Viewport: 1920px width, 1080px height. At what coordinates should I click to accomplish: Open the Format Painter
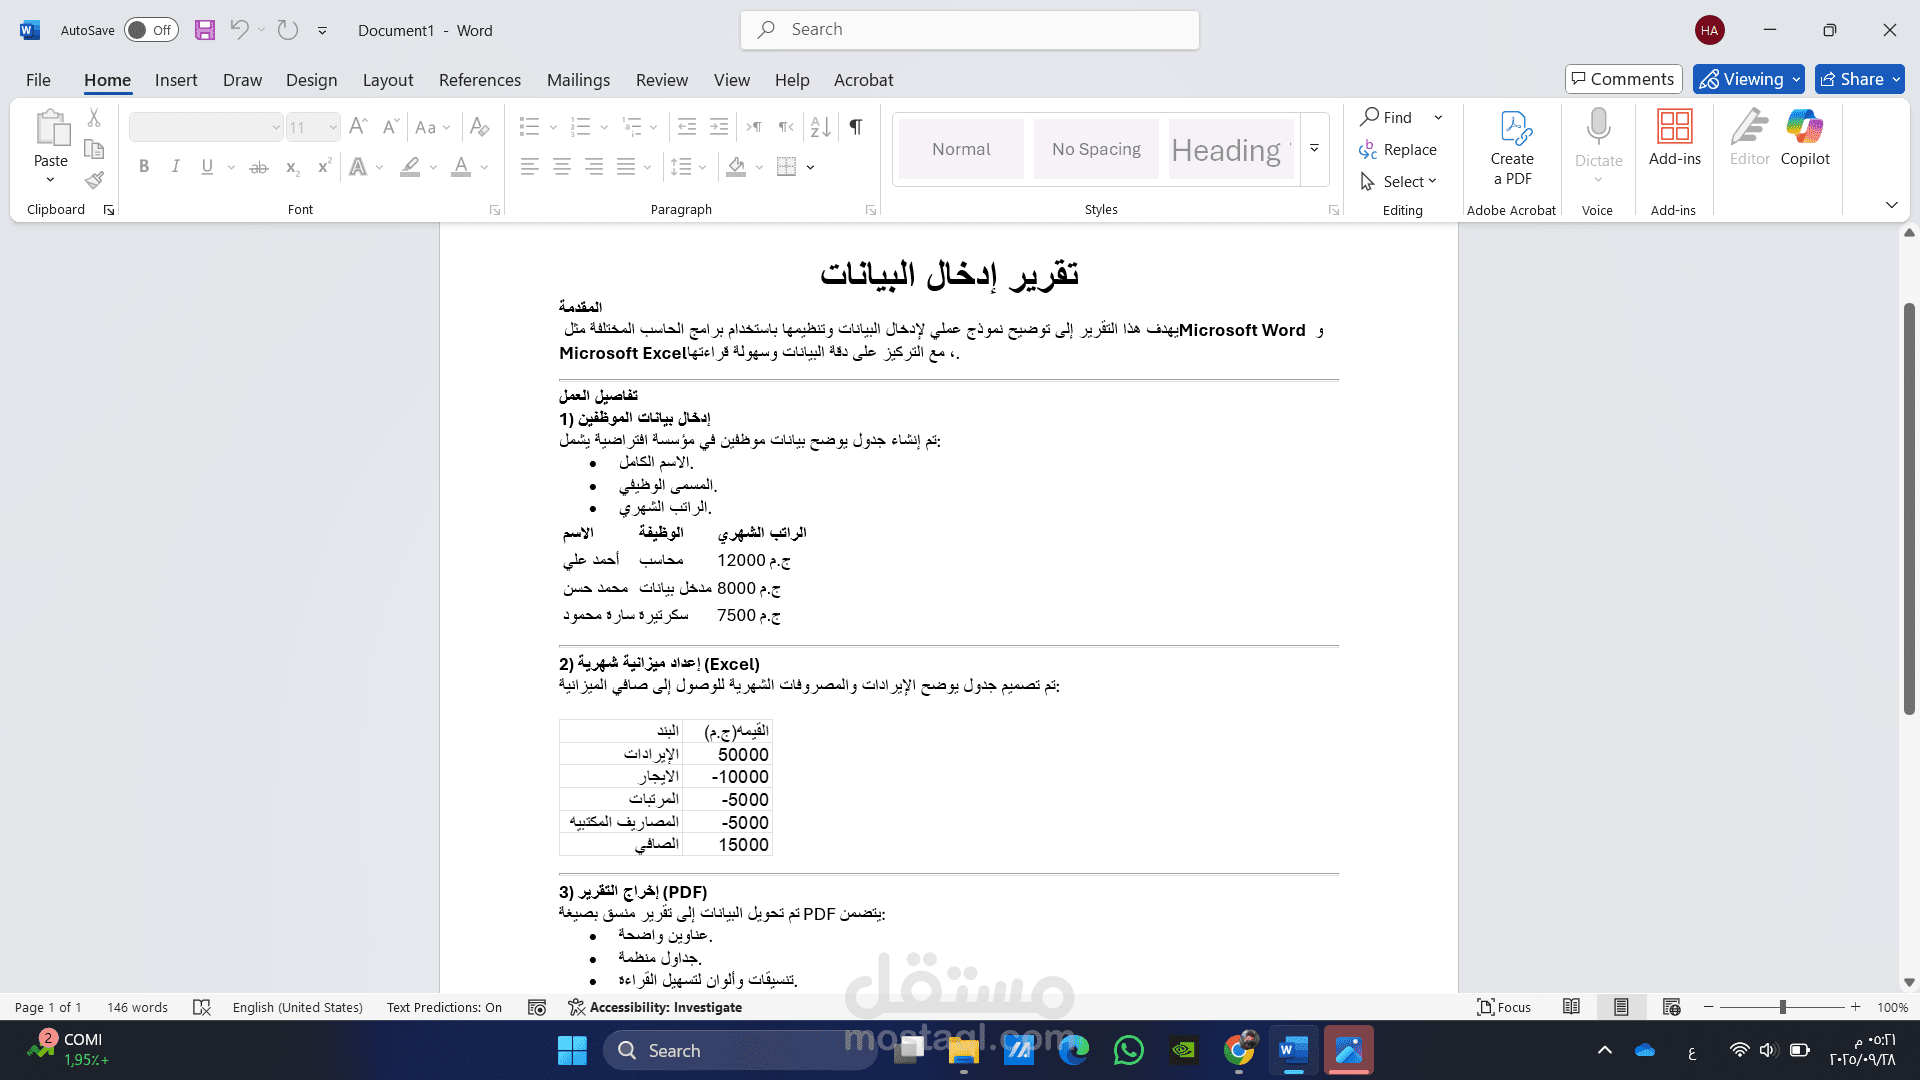tap(94, 181)
